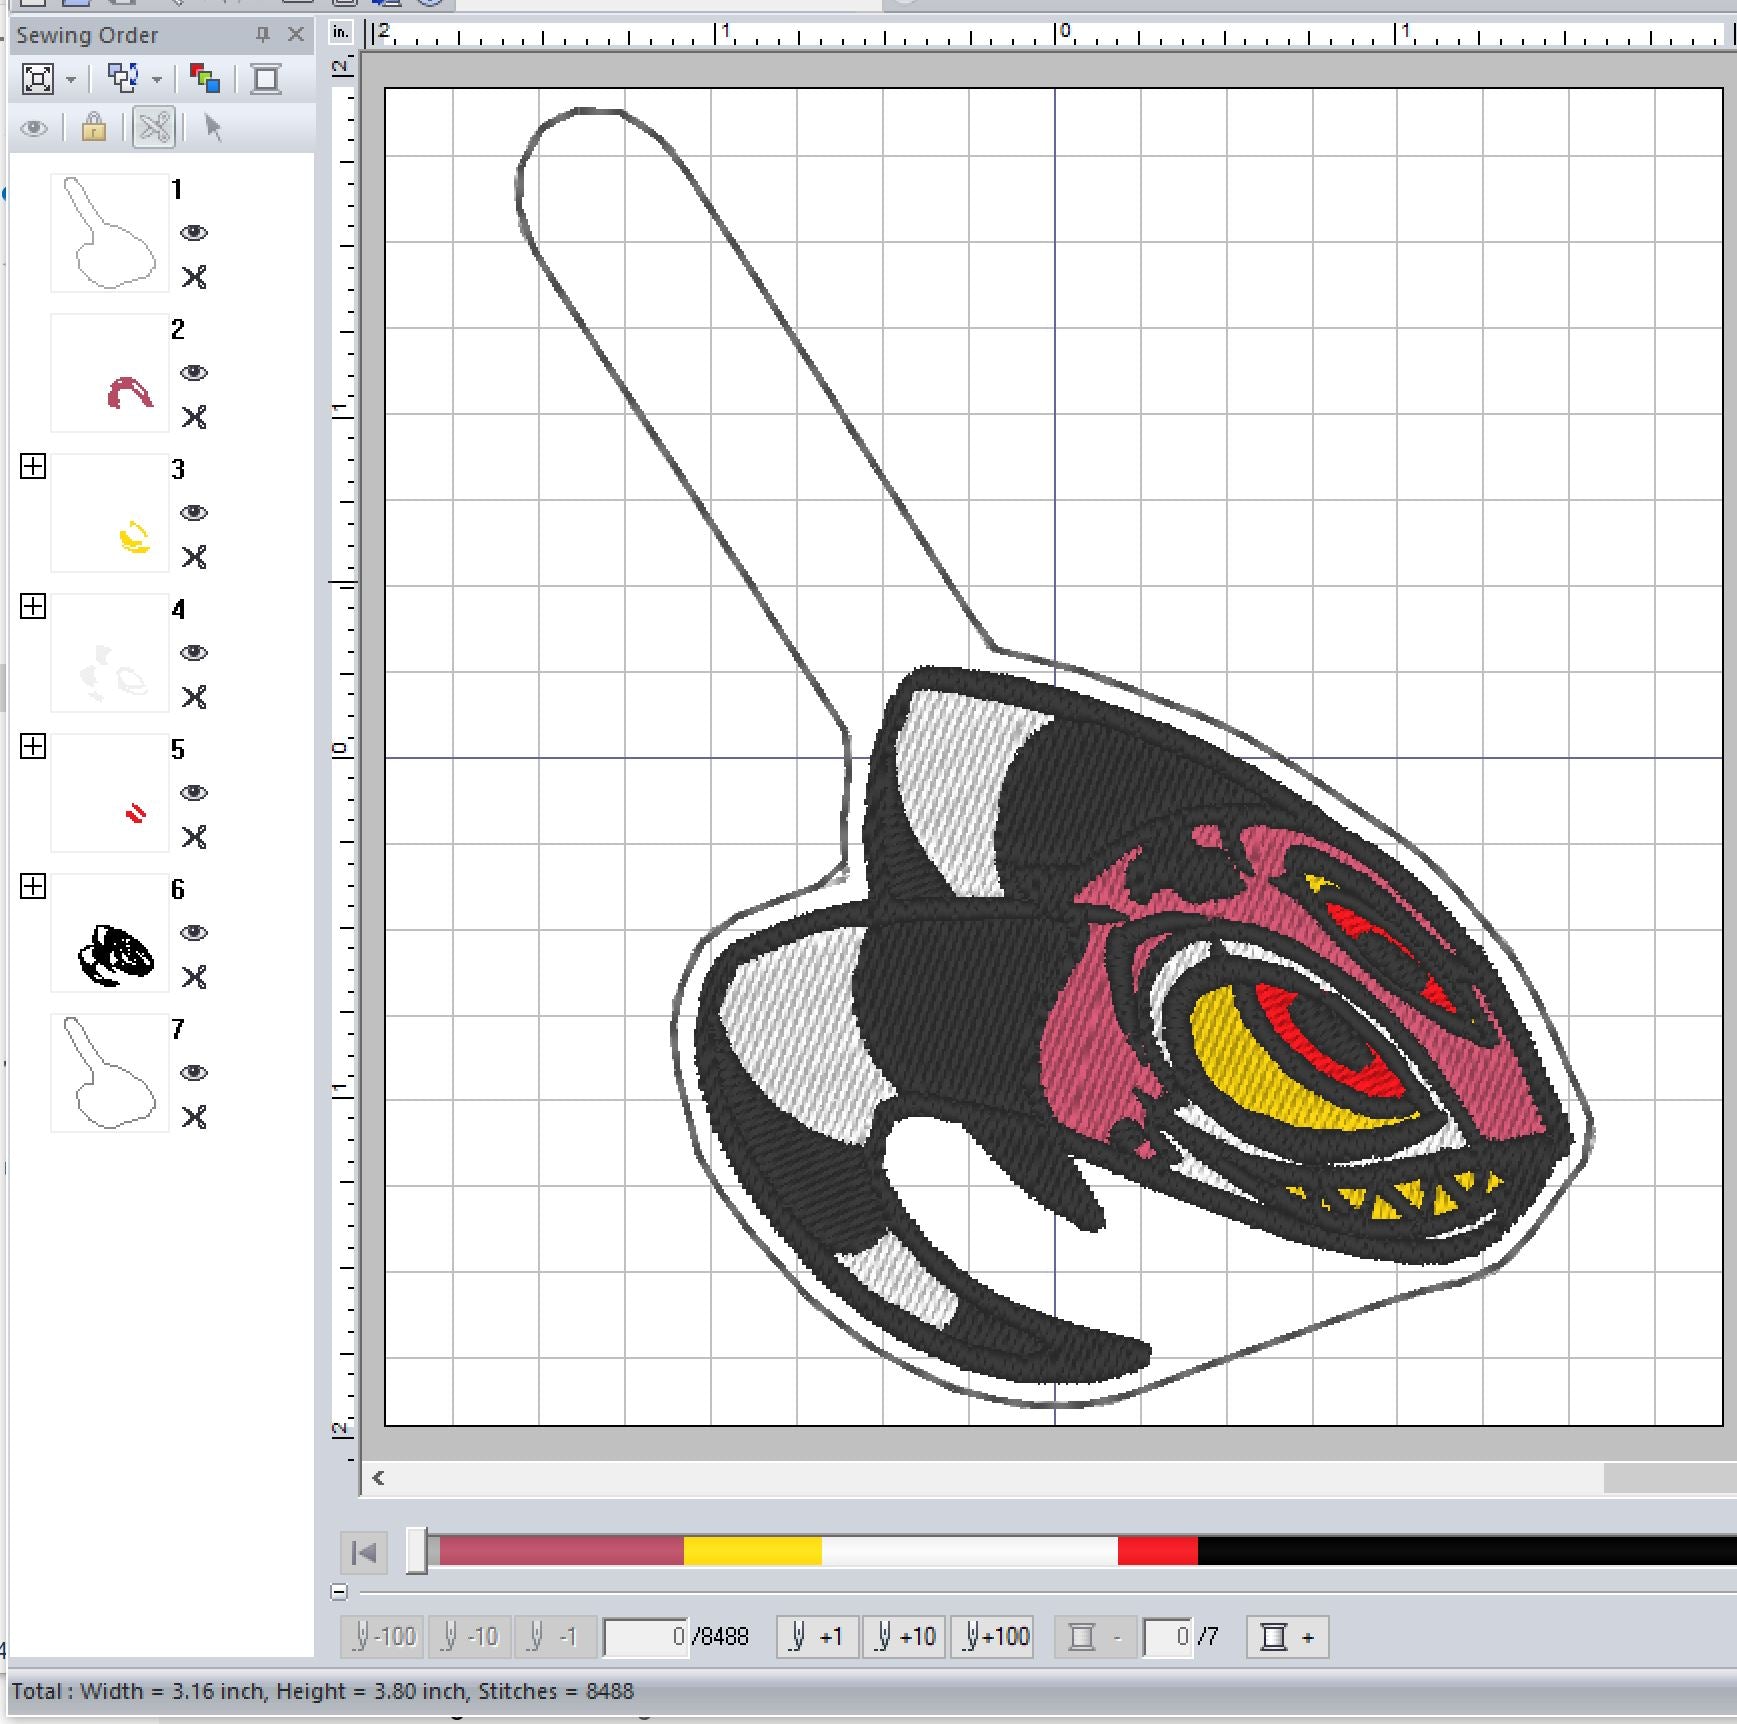Viewport: 1737px width, 1724px height.
Task: Collapse the simulator panel with the minus box
Action: click(340, 1592)
